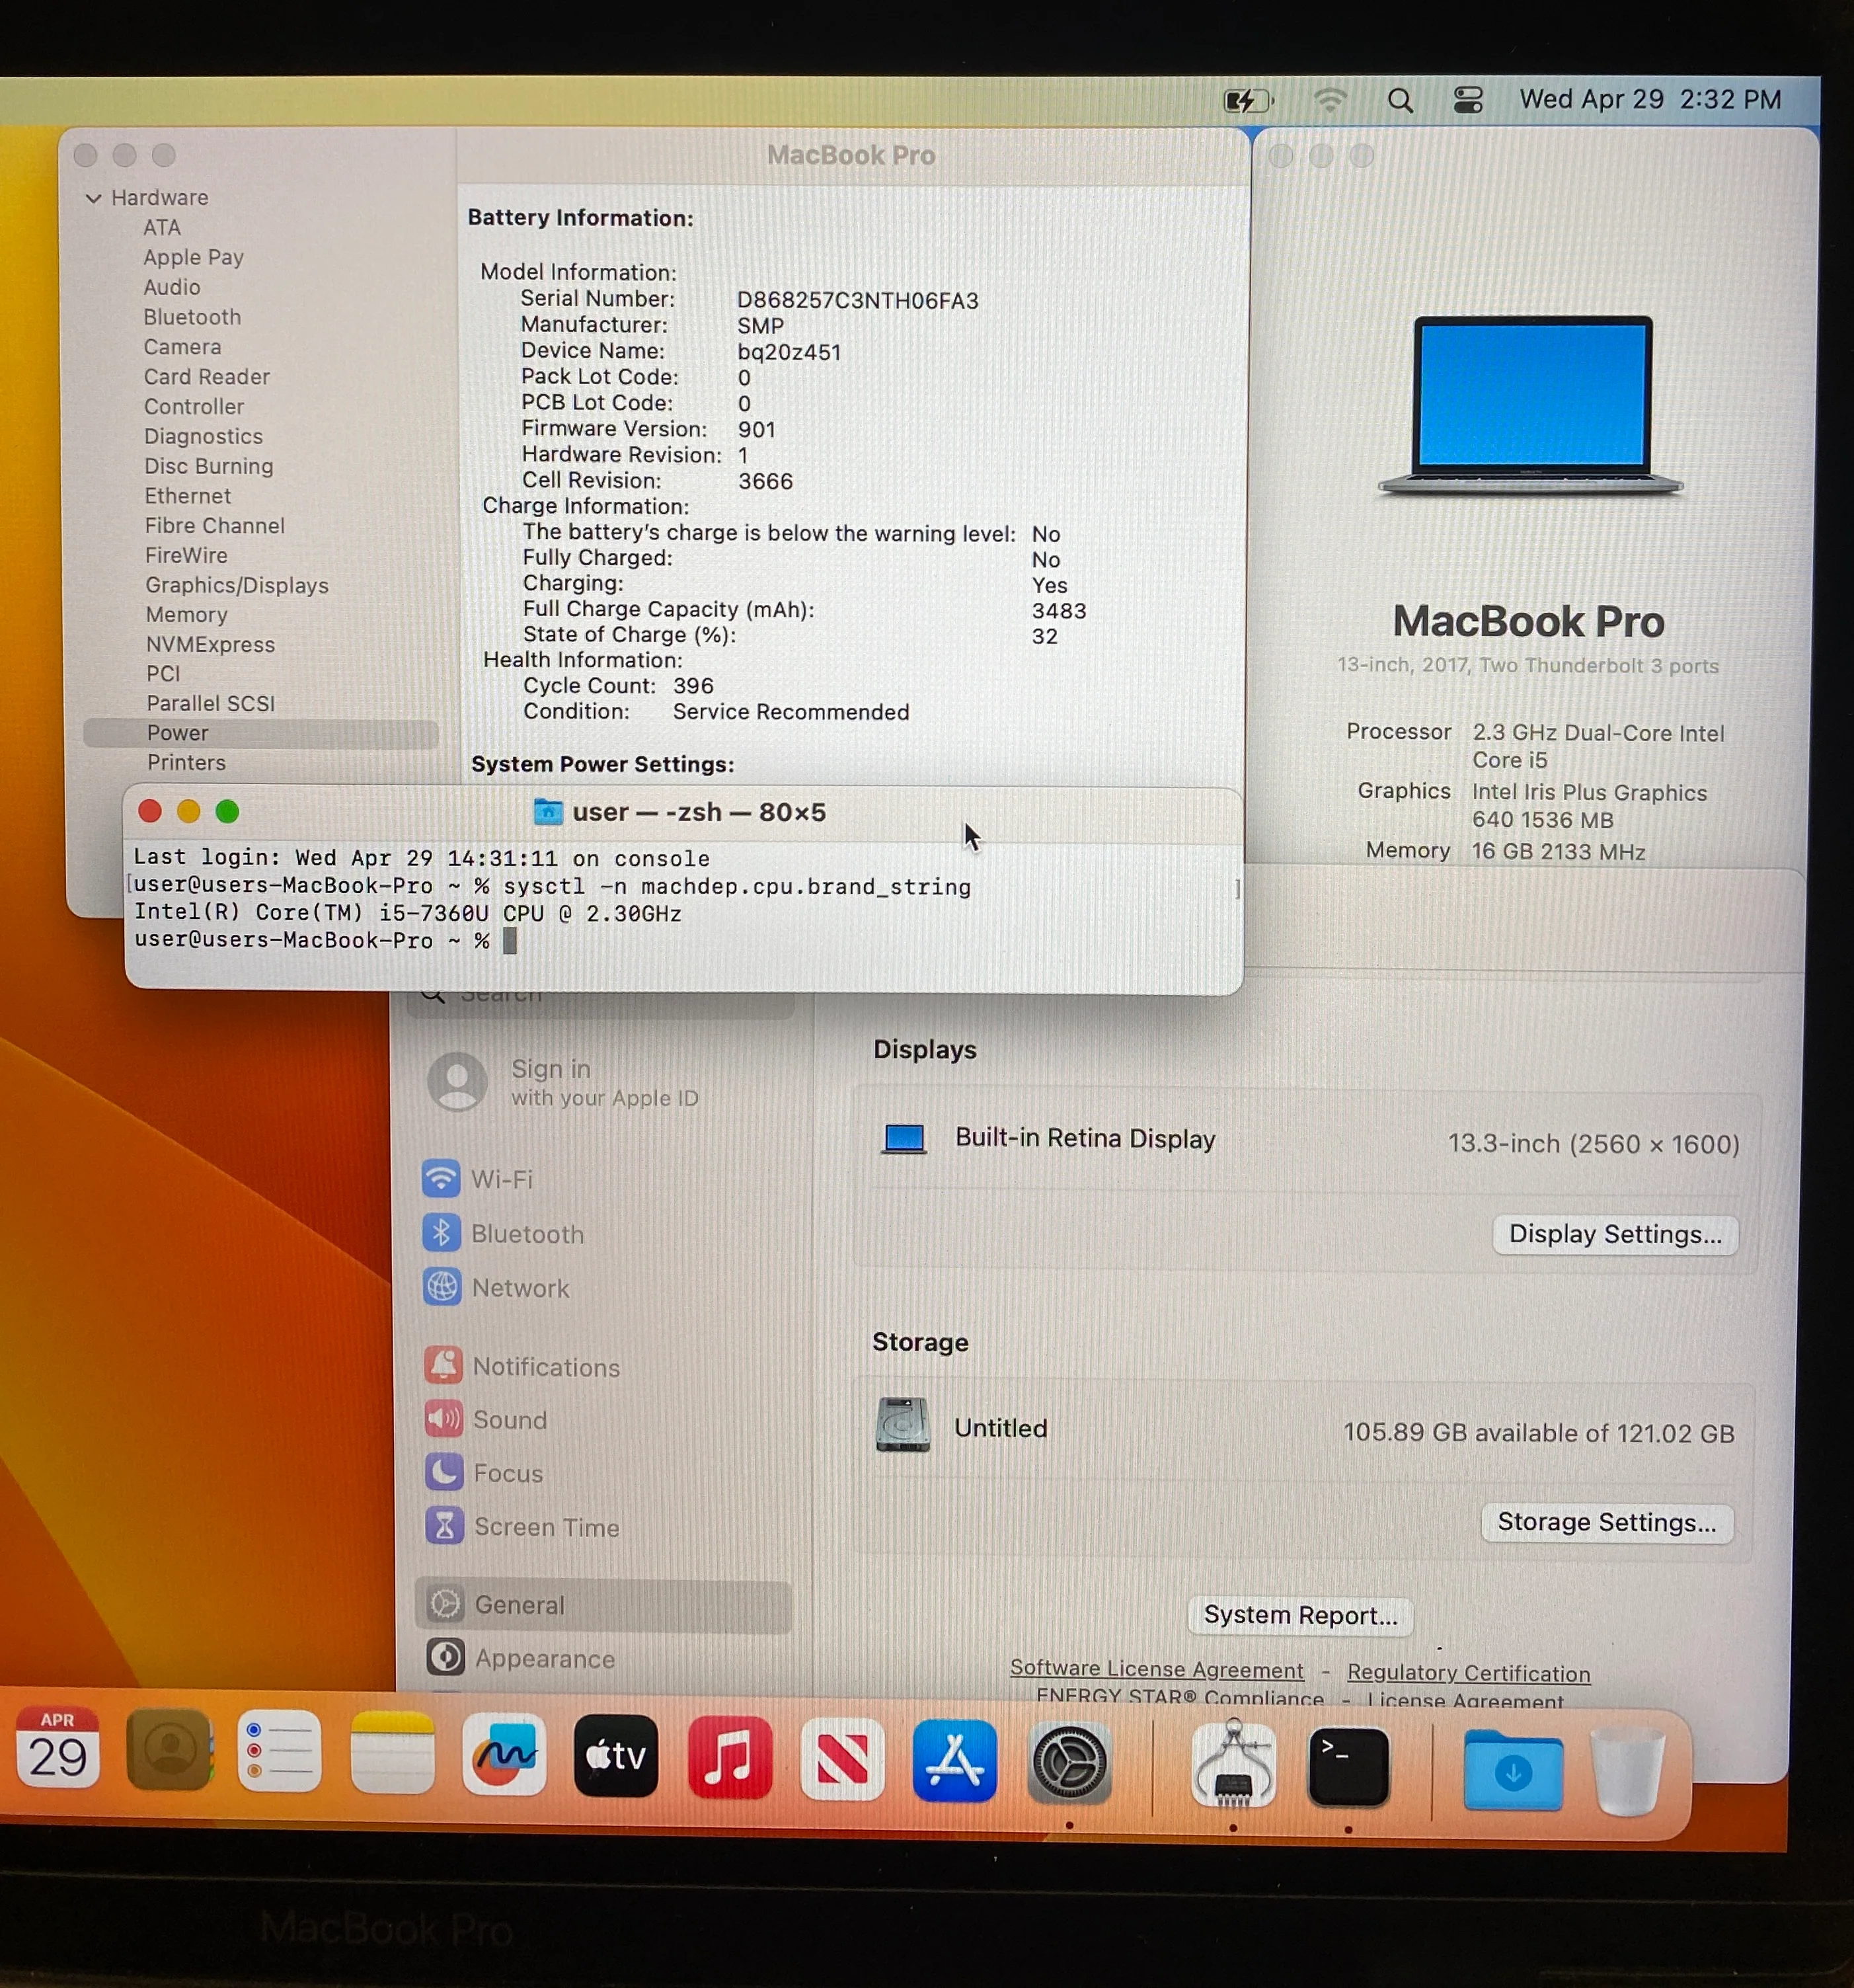Click the battery serial number D868257C3NTH06FA3

(x=857, y=300)
